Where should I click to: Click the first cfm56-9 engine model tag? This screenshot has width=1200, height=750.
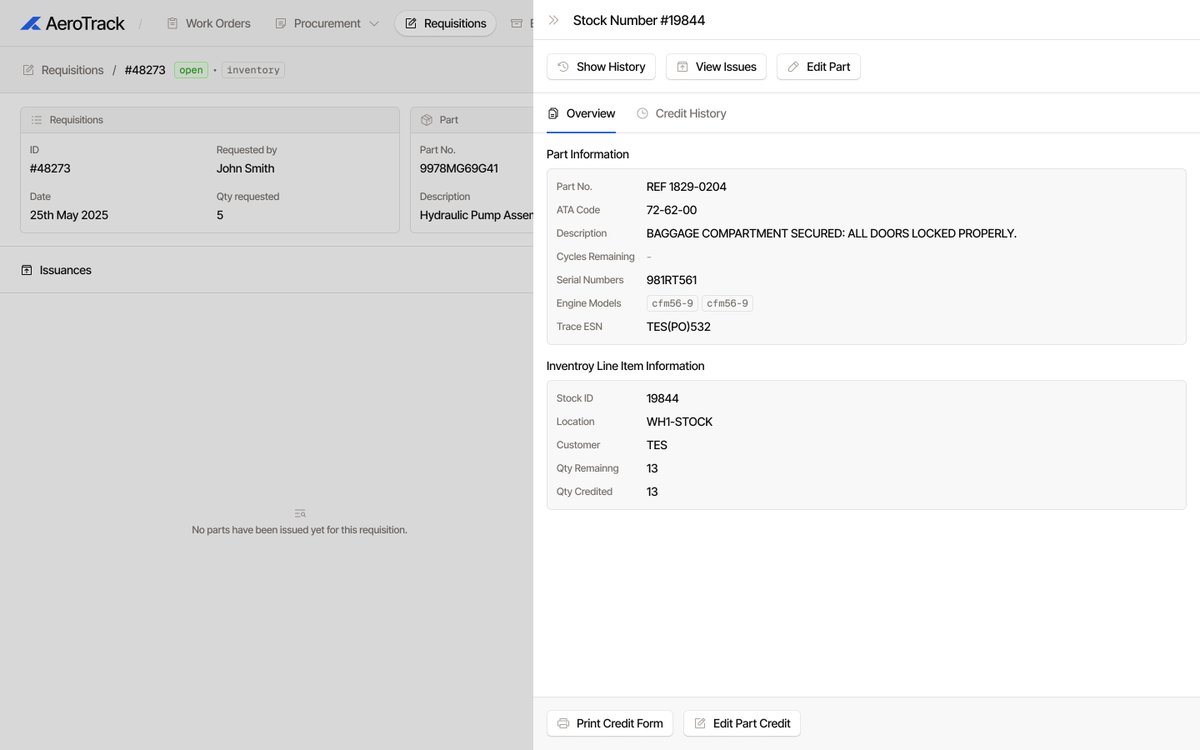[x=672, y=303]
